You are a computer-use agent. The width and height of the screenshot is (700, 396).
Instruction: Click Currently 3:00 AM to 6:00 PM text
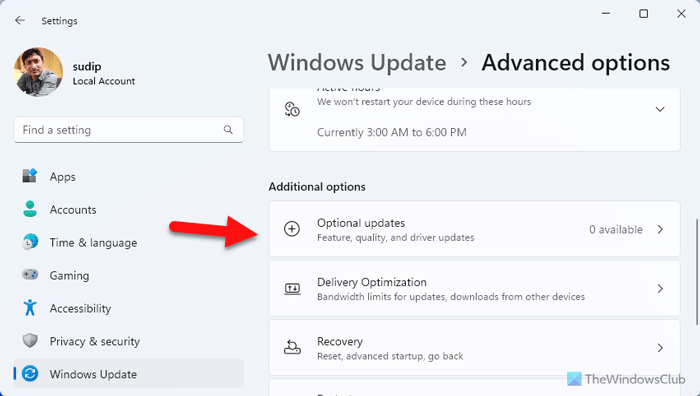[392, 133]
